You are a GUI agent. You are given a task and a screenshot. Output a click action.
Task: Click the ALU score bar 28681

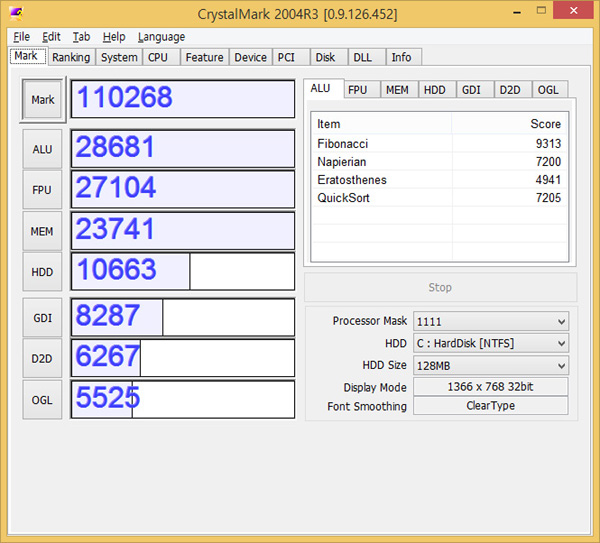click(183, 148)
